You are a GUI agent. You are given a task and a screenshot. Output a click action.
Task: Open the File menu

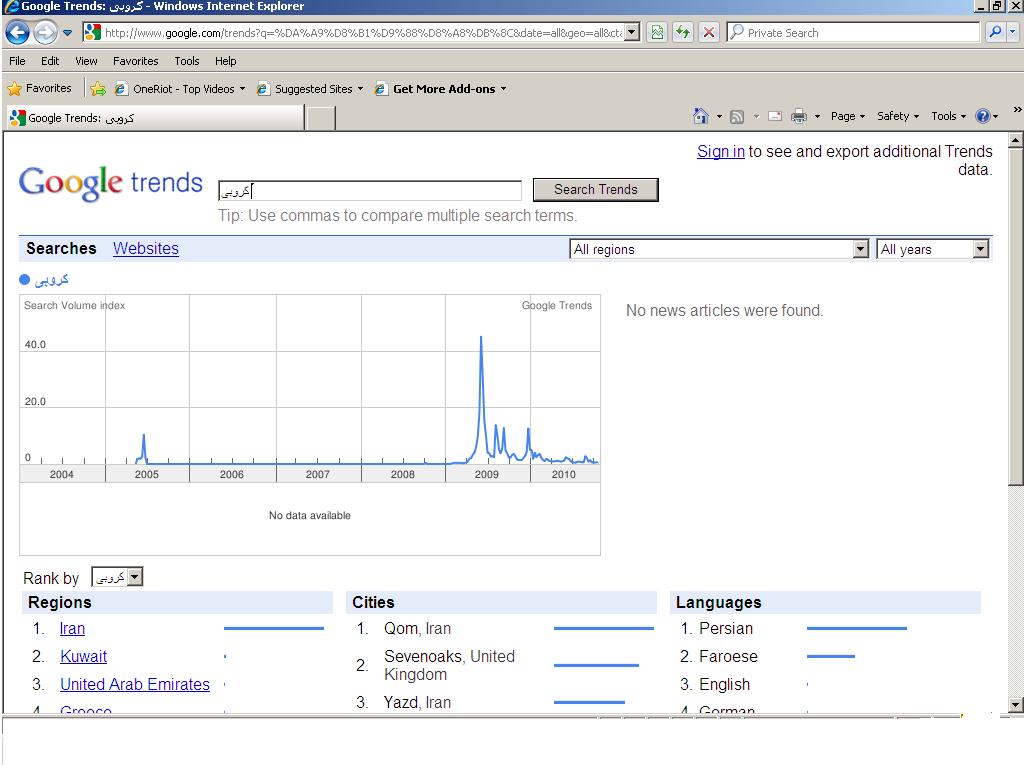pos(17,61)
